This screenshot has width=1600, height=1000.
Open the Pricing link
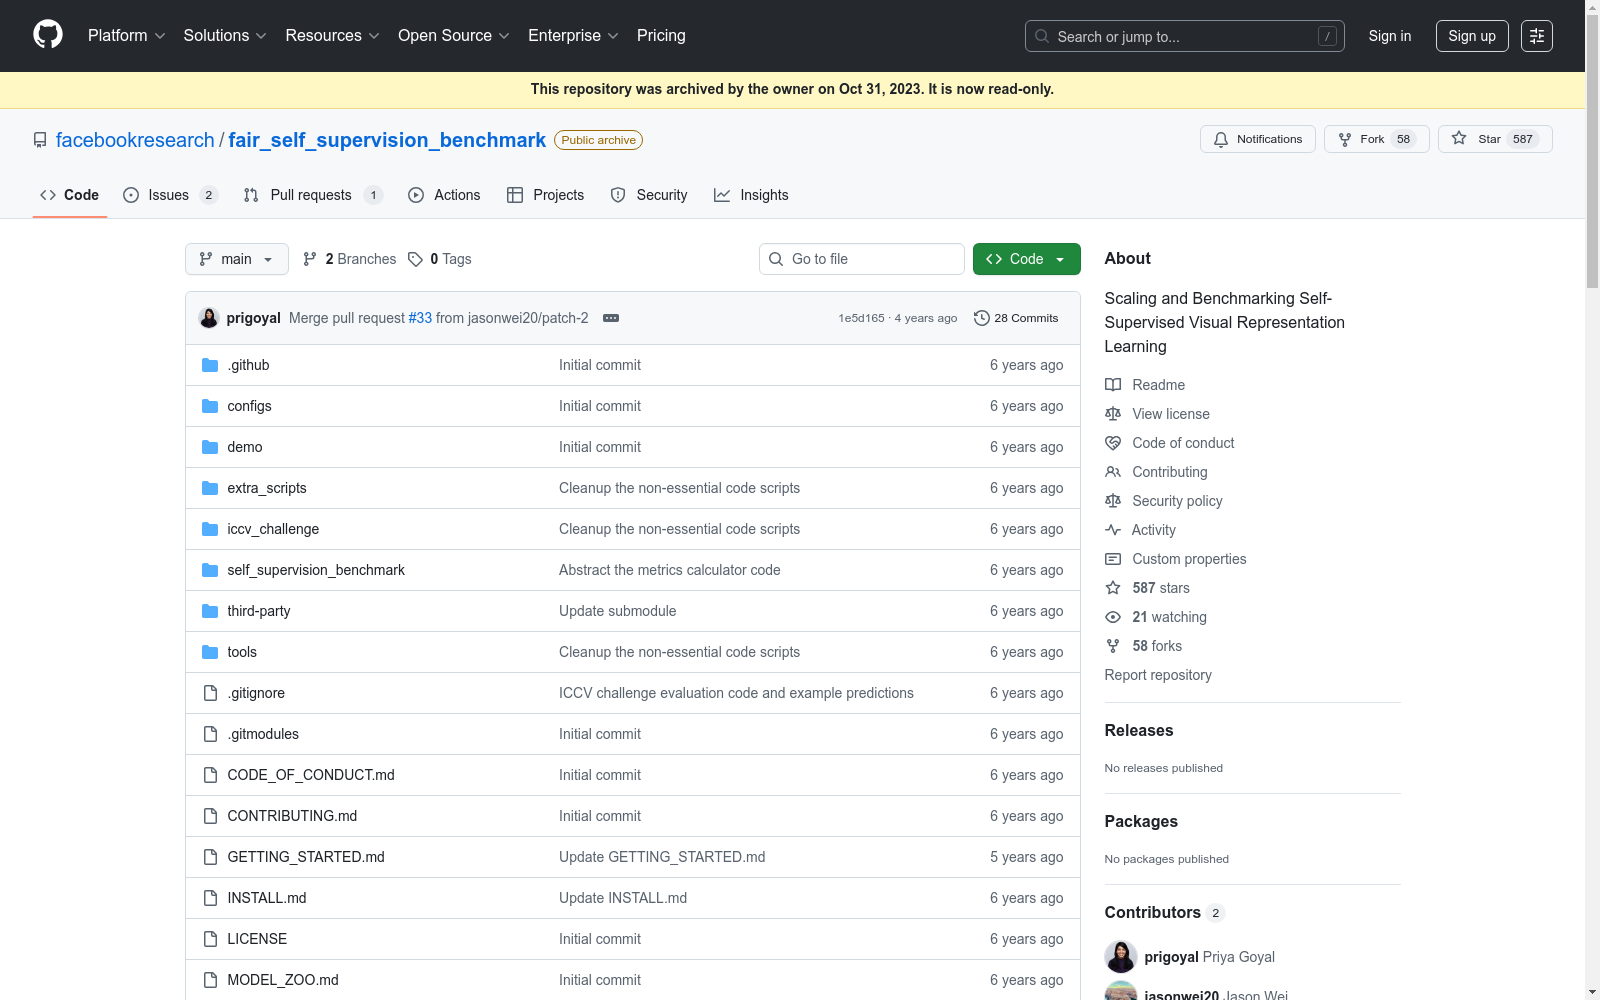point(661,36)
